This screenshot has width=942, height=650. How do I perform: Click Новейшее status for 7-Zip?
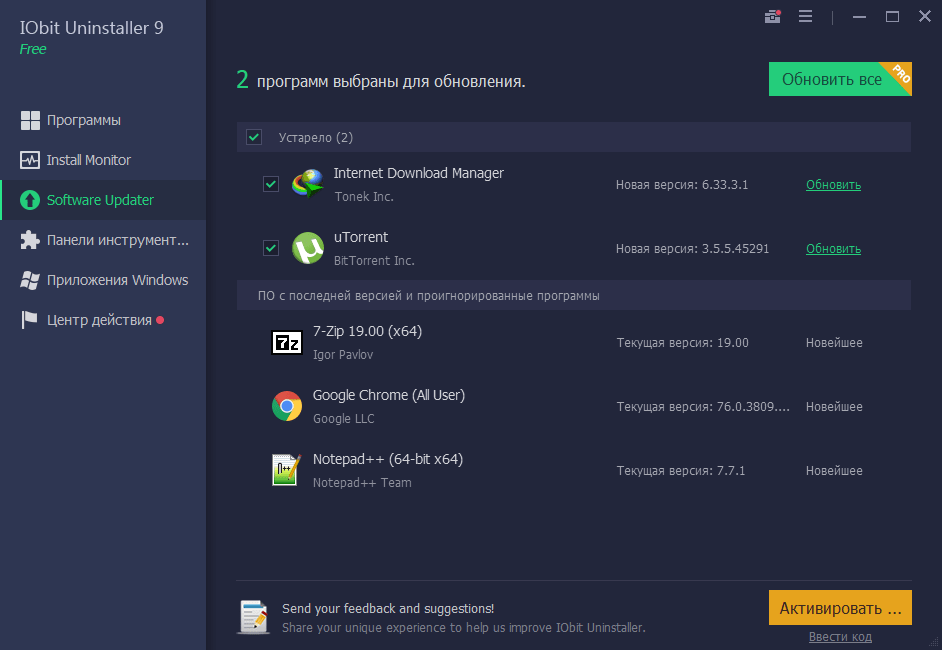[x=834, y=343]
